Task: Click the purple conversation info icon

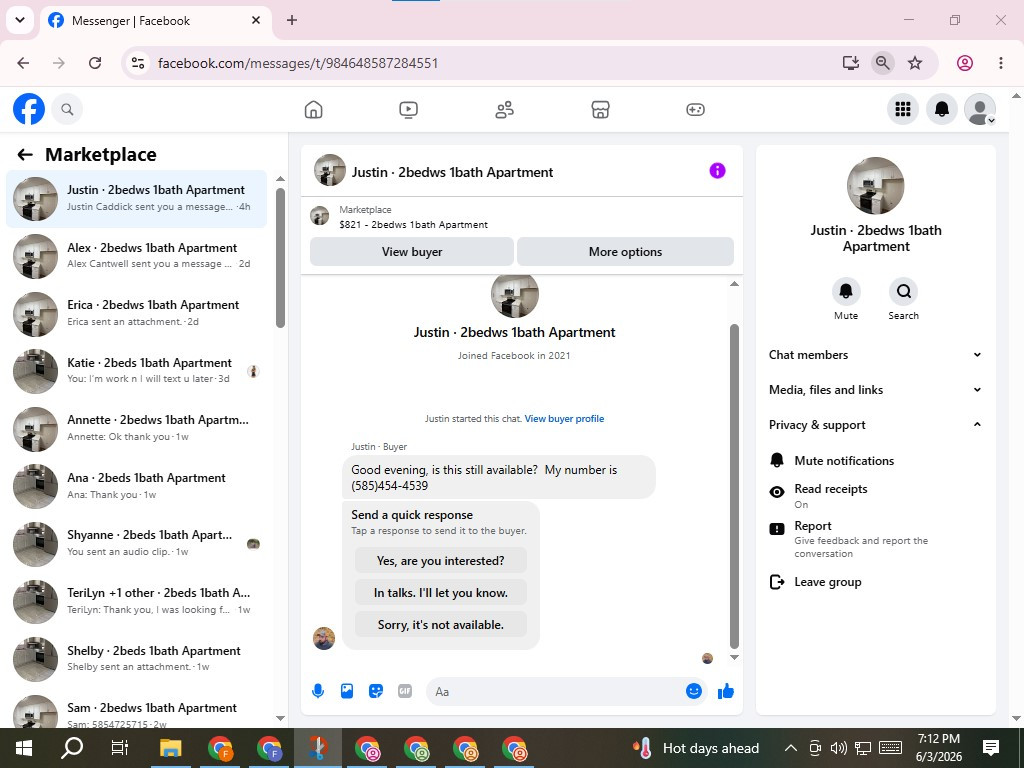Action: point(717,170)
